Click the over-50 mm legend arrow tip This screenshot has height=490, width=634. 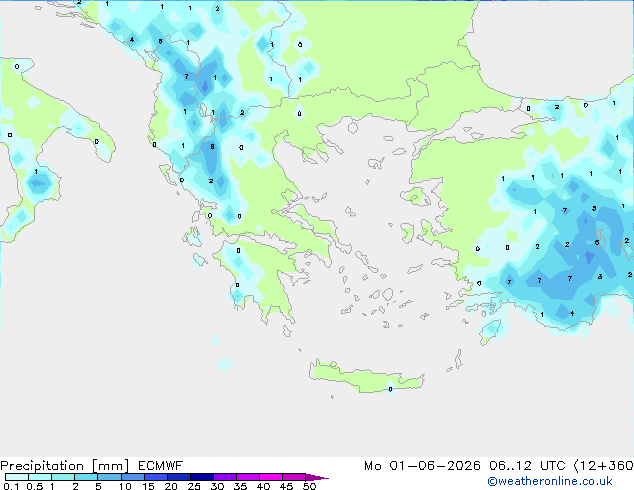317,477
